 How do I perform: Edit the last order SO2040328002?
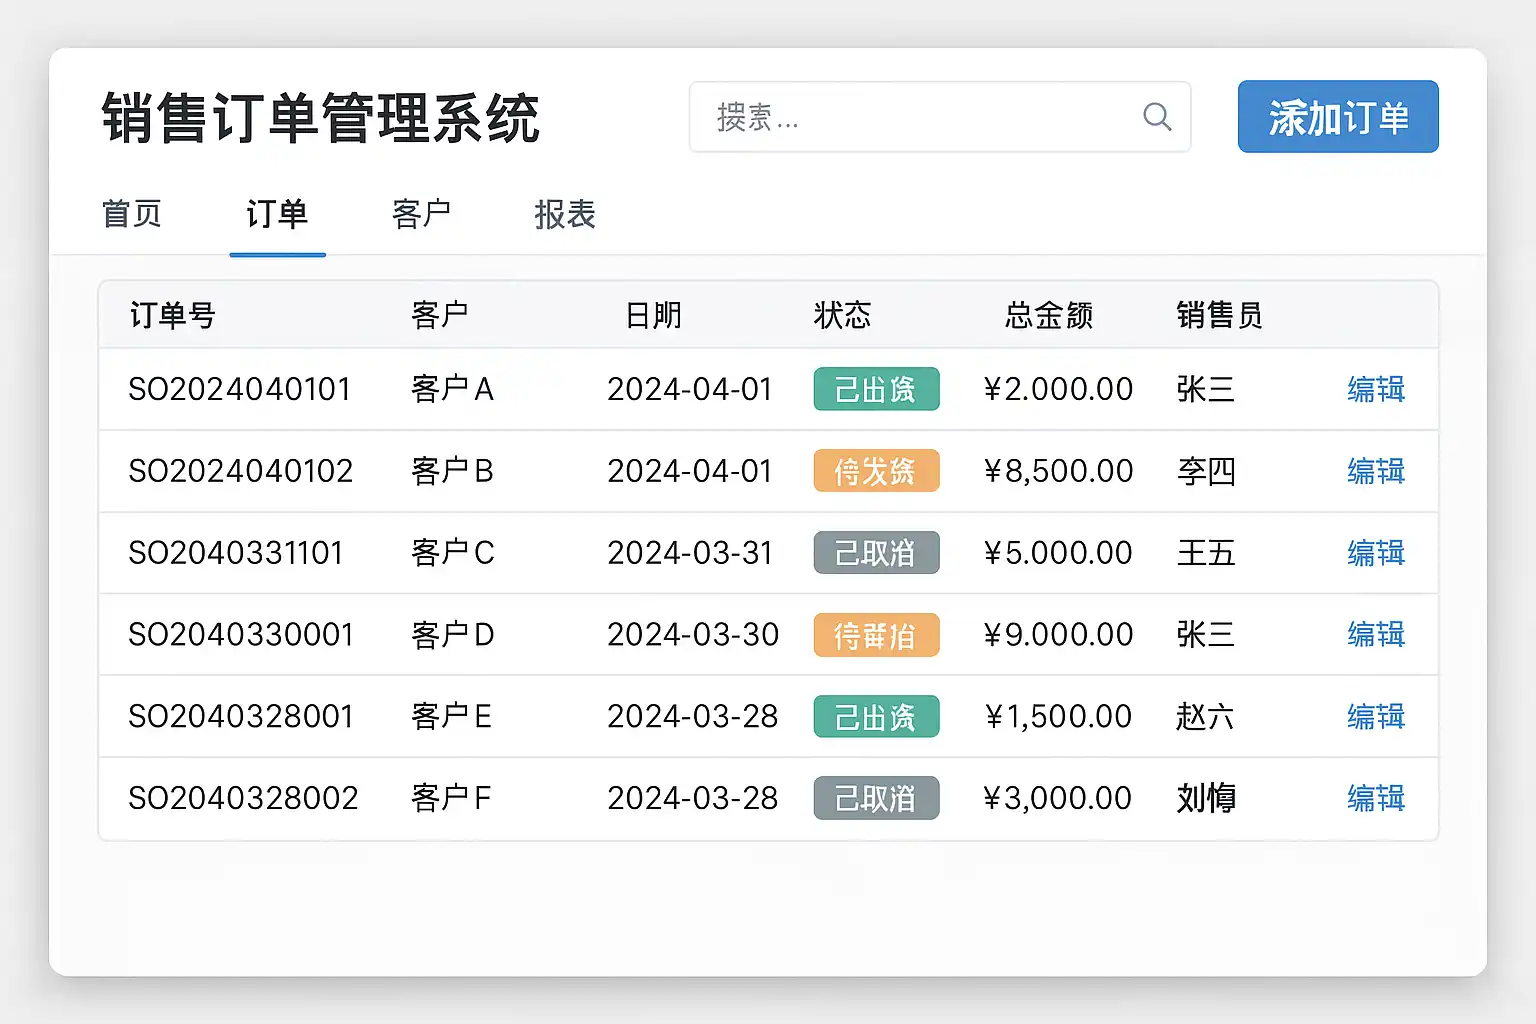(1375, 798)
